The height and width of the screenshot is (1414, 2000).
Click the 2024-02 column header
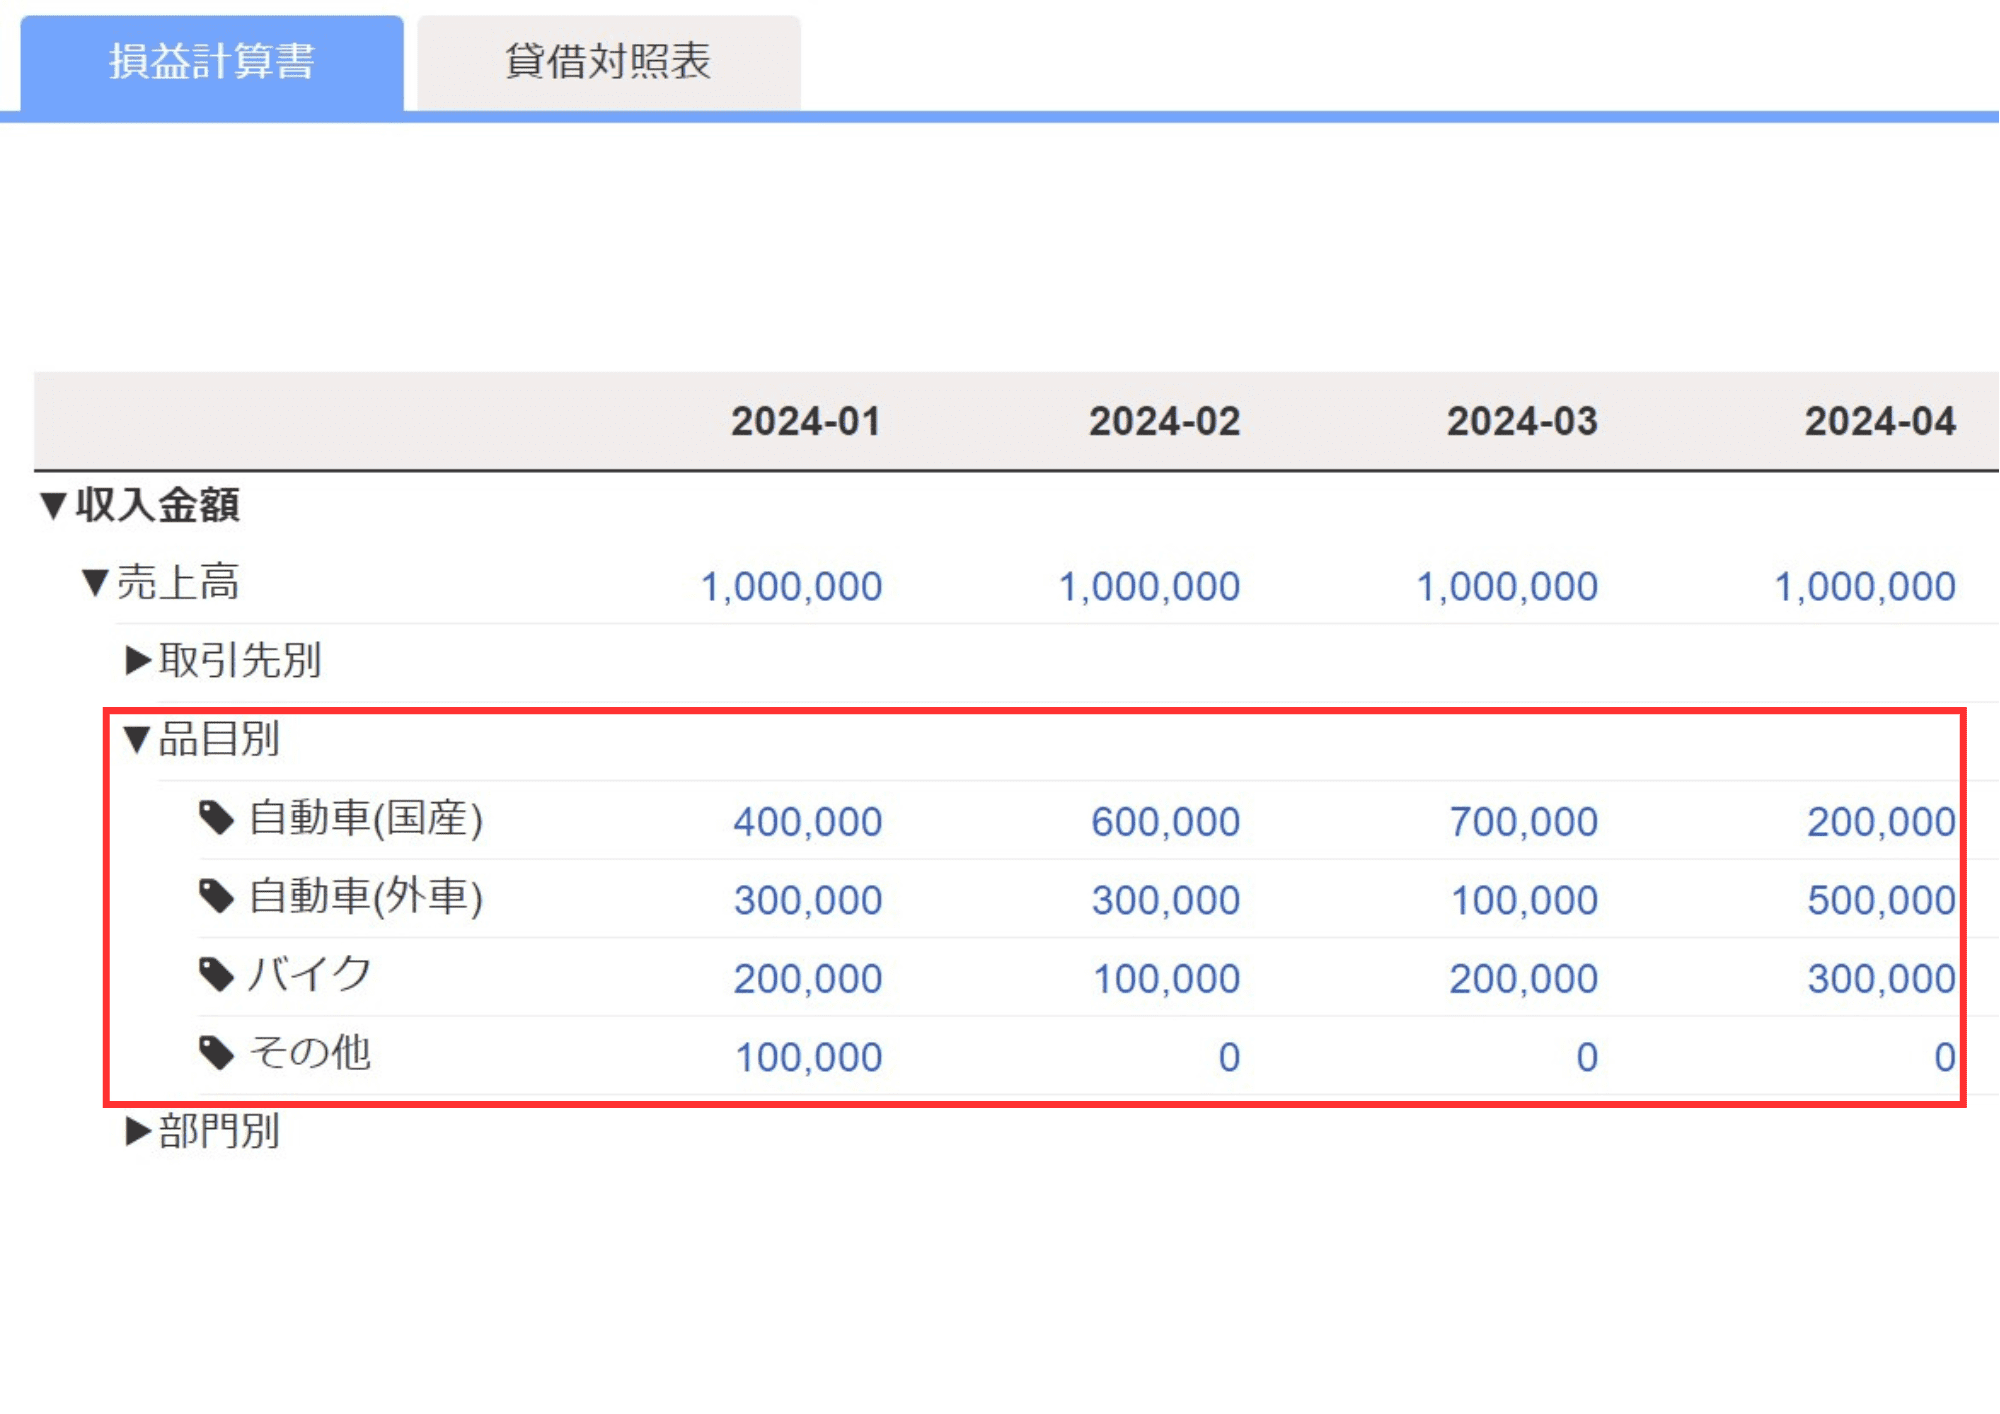pos(1164,422)
